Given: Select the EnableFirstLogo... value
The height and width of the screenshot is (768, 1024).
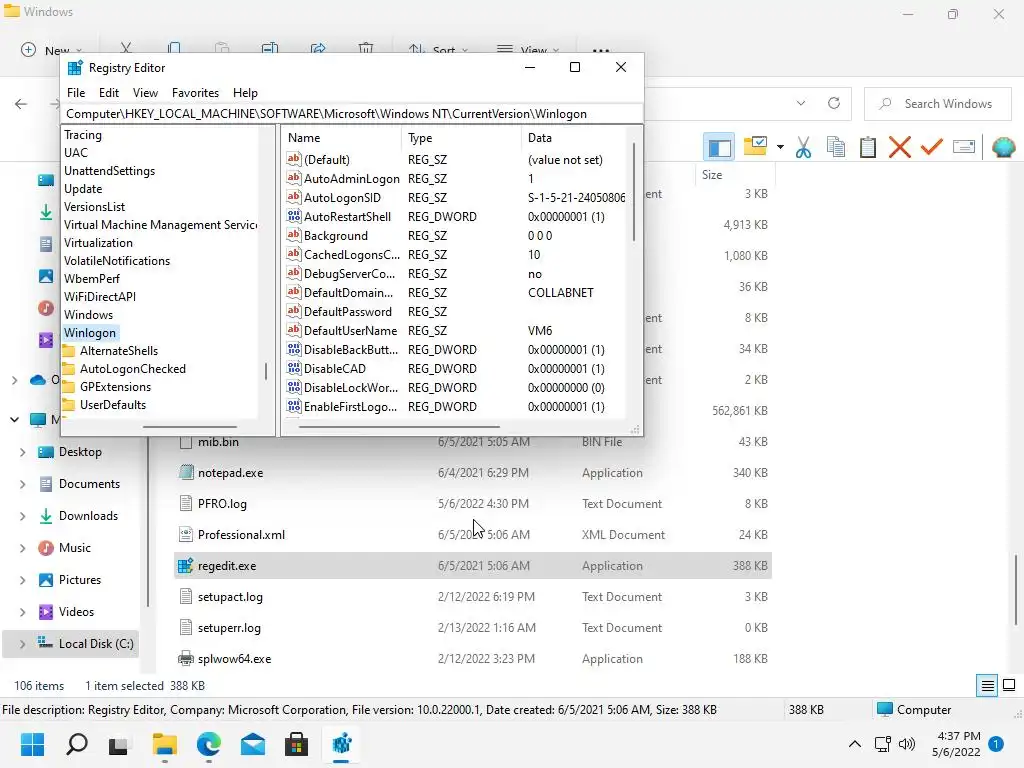Looking at the screenshot, I should [x=350, y=407].
